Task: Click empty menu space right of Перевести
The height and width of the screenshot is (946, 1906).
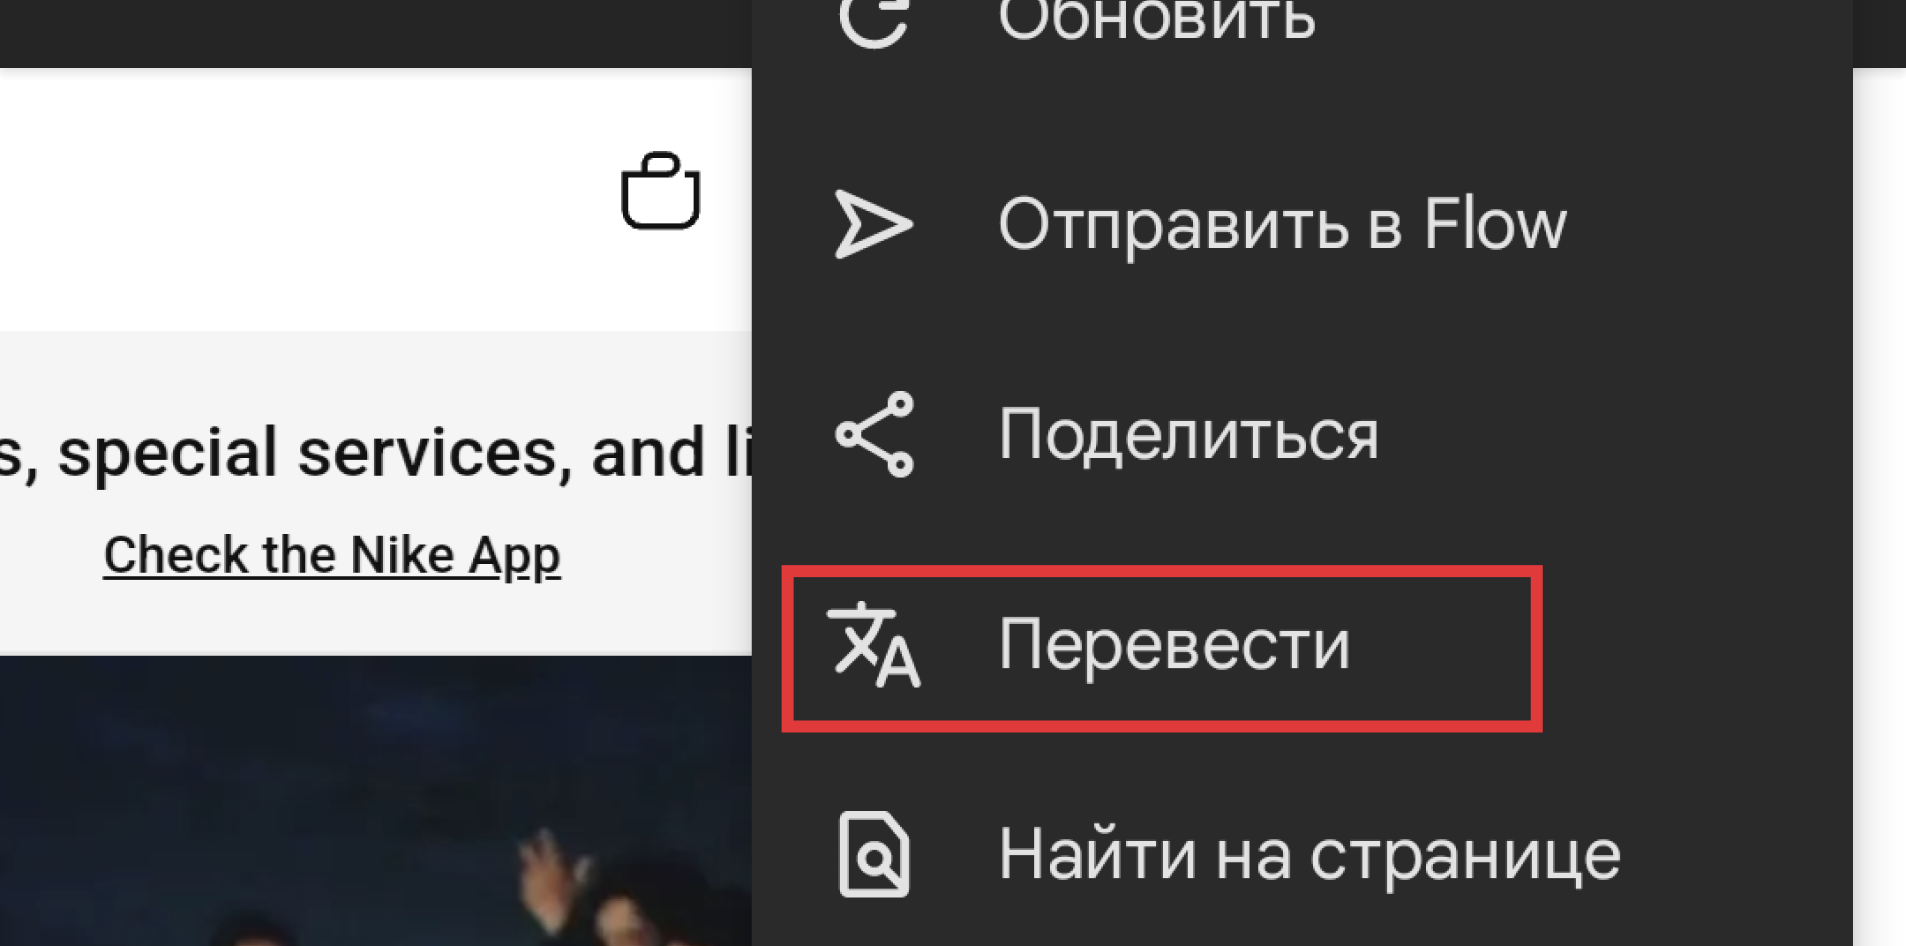Action: click(1697, 648)
